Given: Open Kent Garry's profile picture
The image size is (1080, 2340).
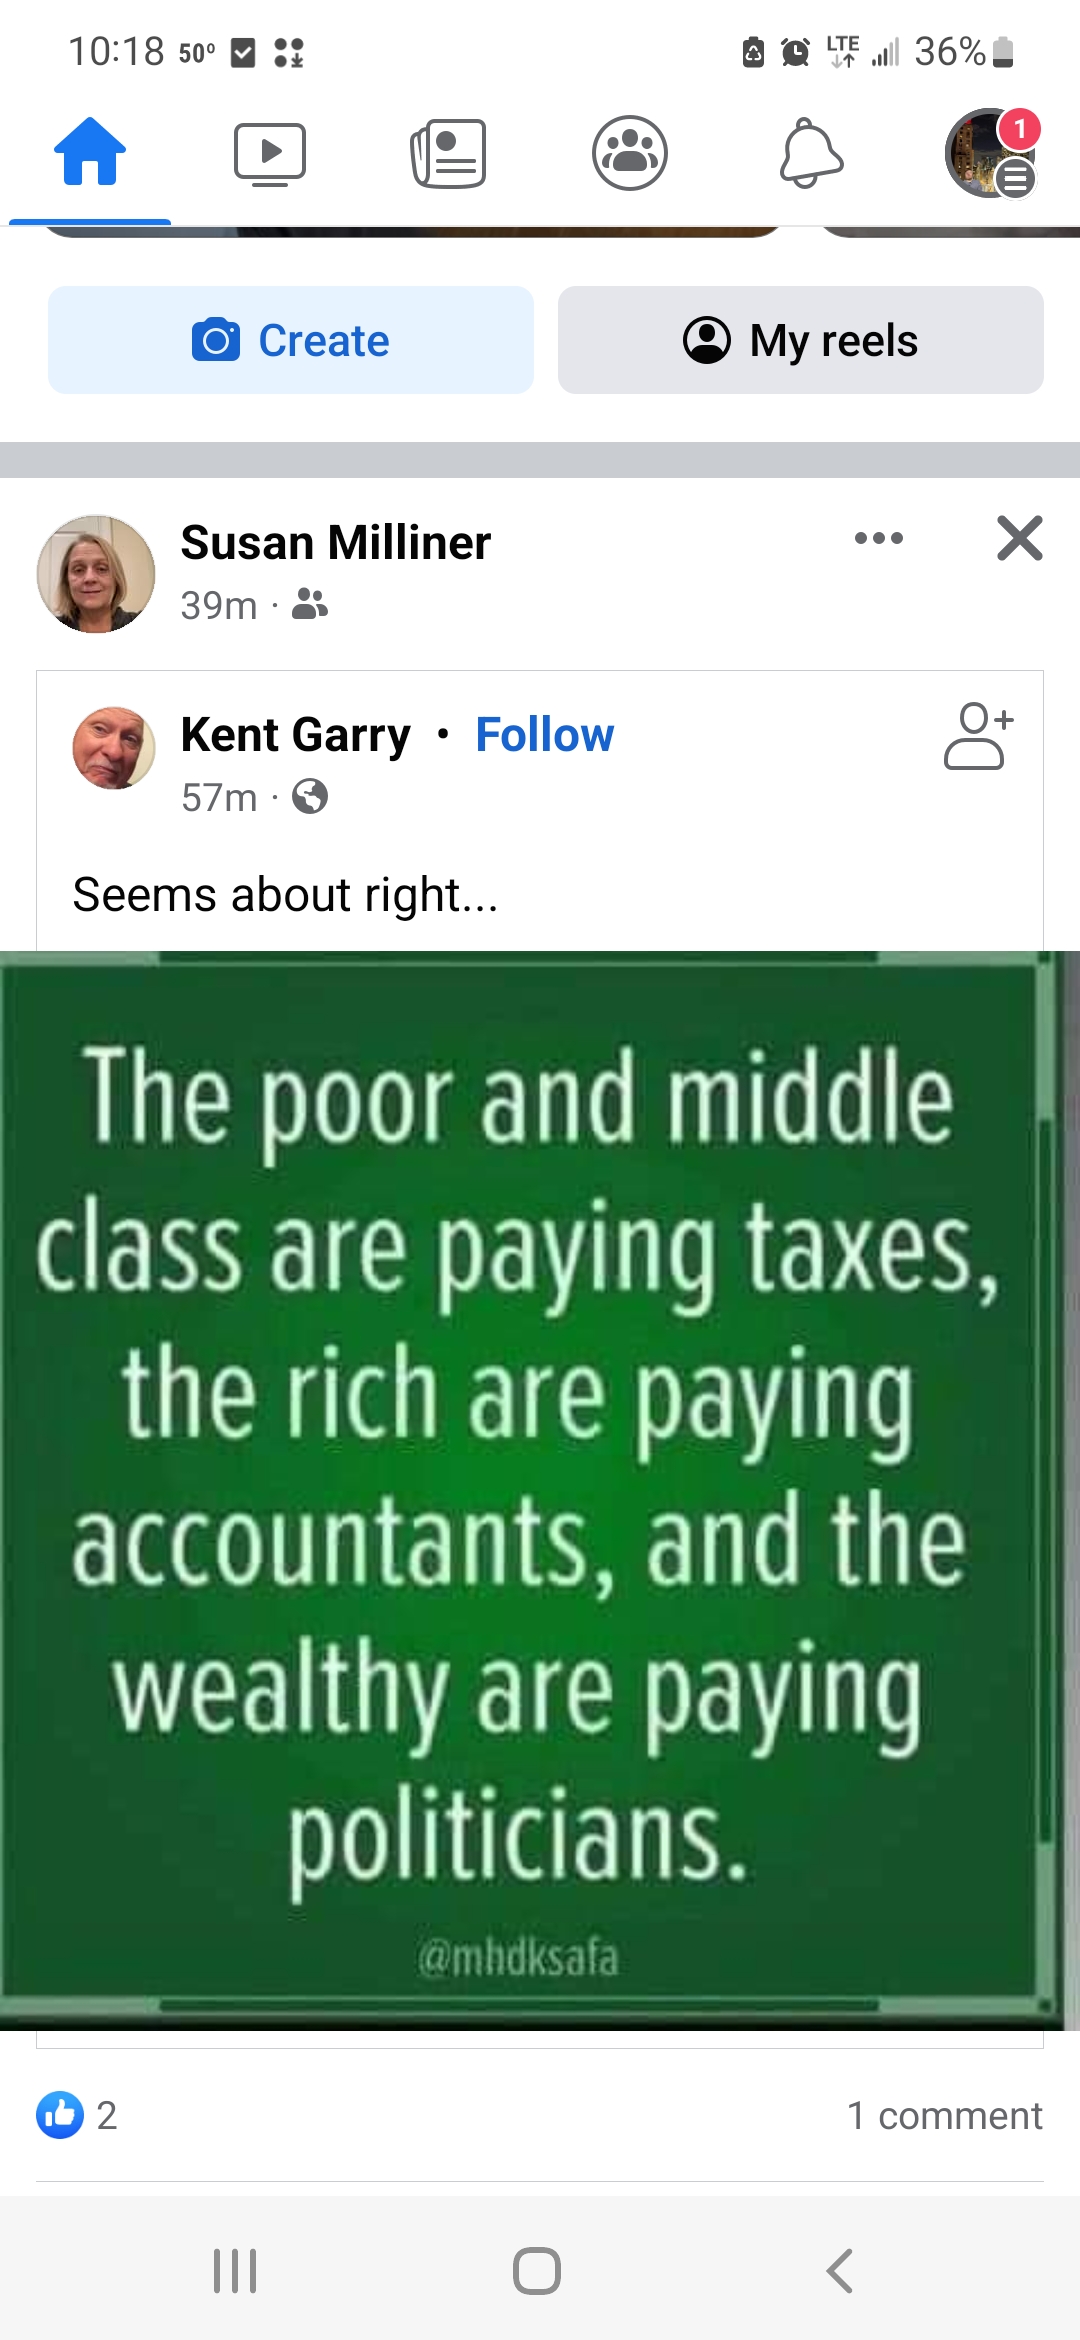Looking at the screenshot, I should point(114,748).
